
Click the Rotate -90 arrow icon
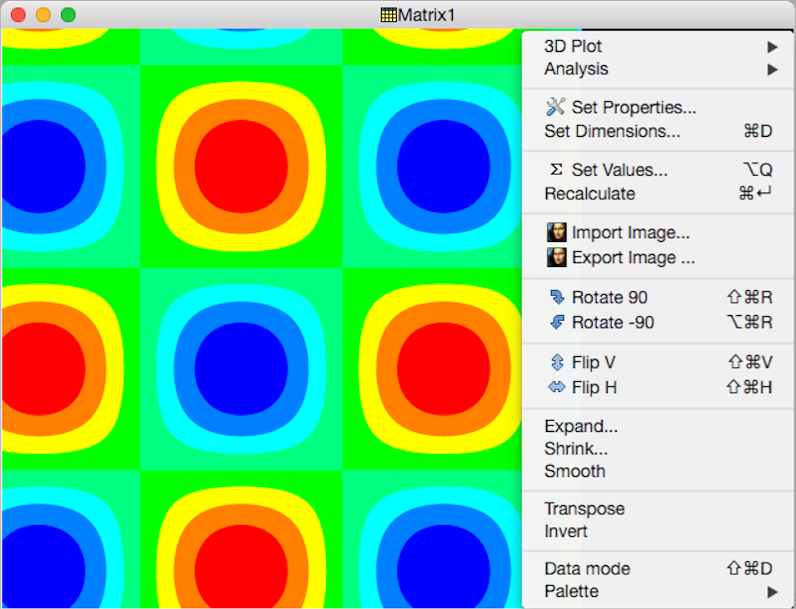[x=557, y=322]
